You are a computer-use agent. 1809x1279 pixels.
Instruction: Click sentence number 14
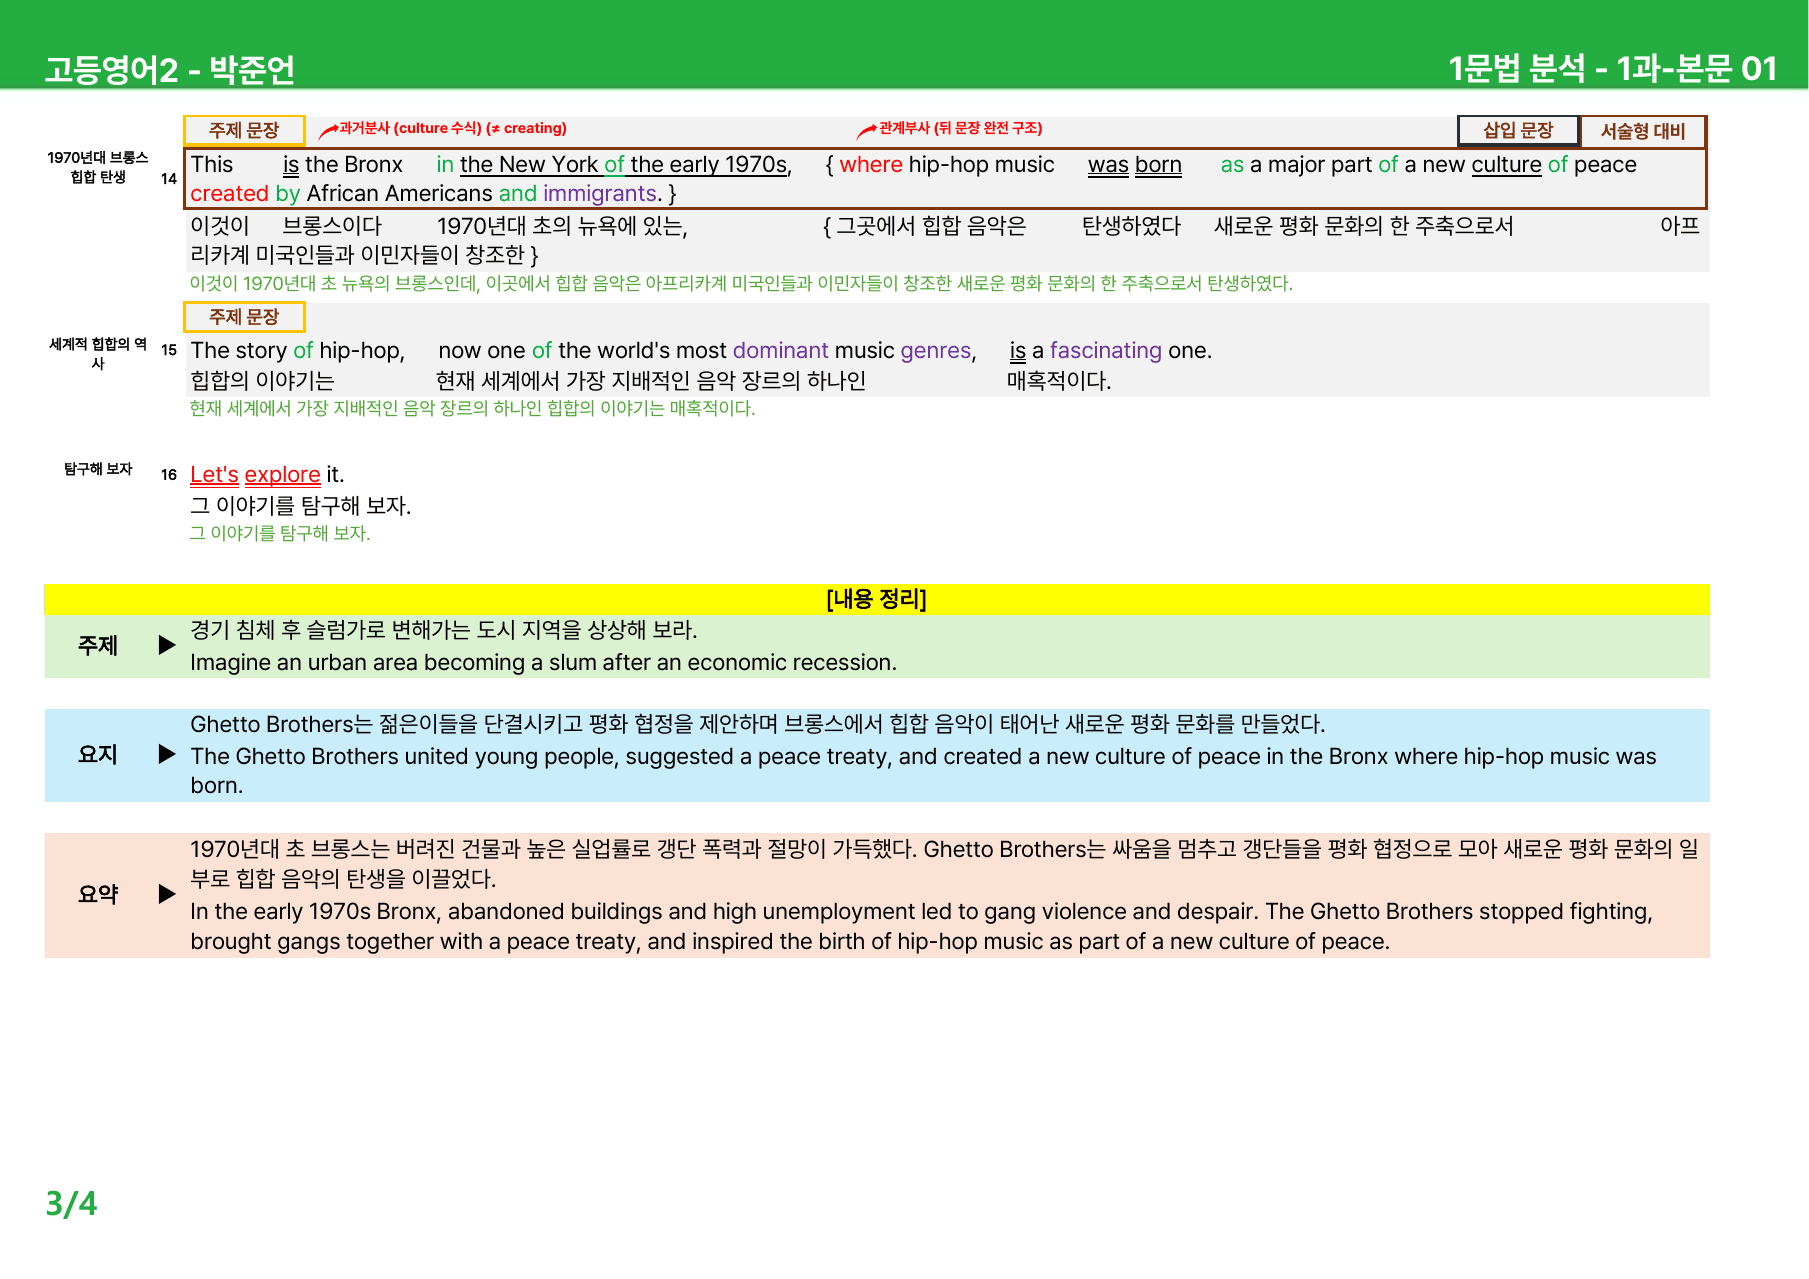pyautogui.click(x=169, y=179)
